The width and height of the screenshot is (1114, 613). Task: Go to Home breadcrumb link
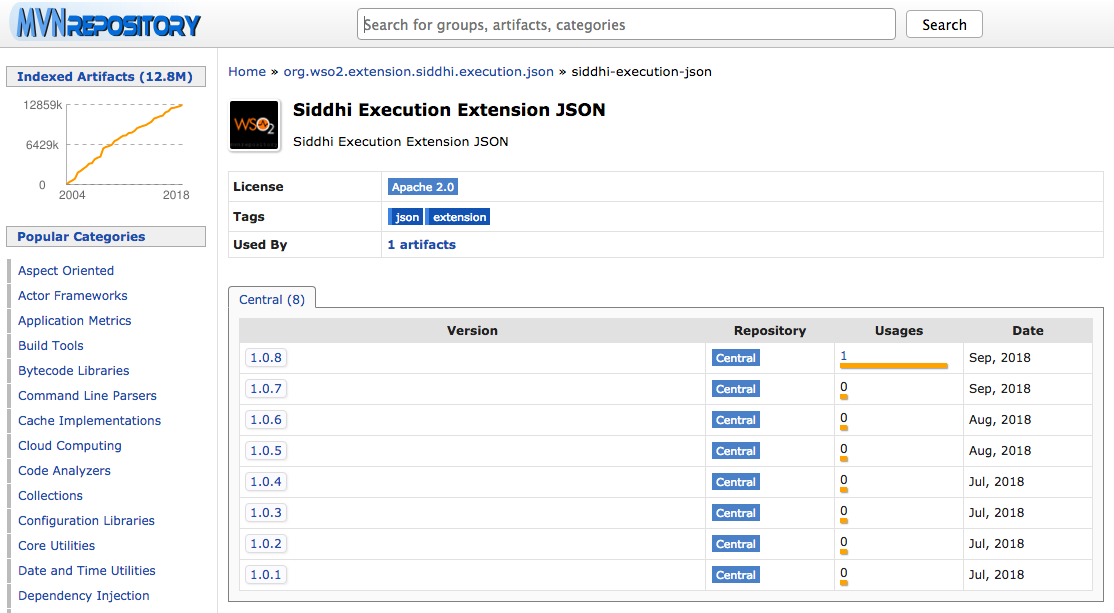247,72
